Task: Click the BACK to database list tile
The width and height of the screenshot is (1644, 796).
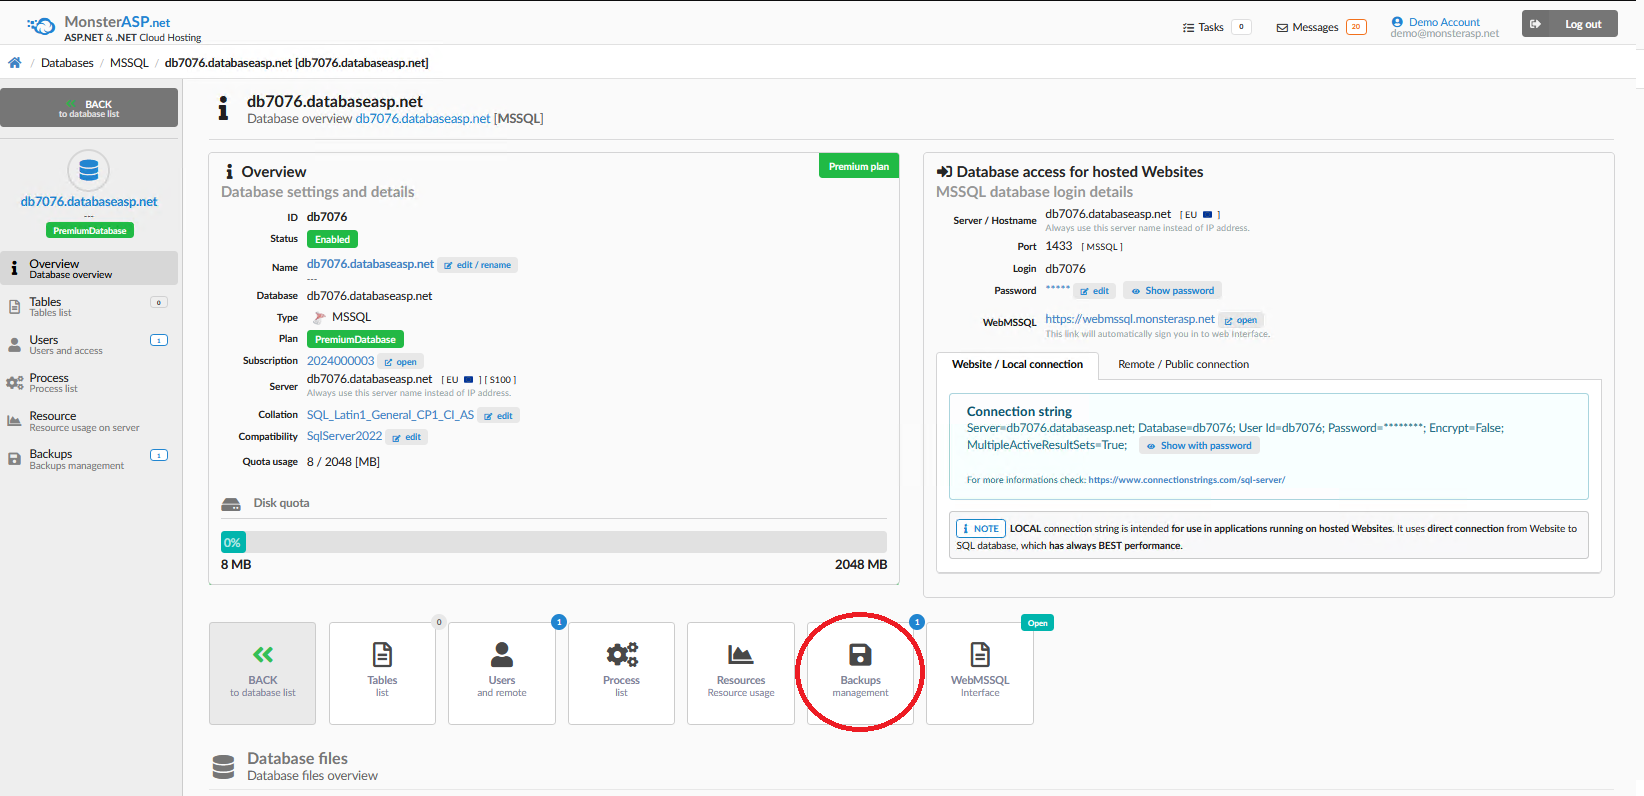Action: click(x=263, y=673)
